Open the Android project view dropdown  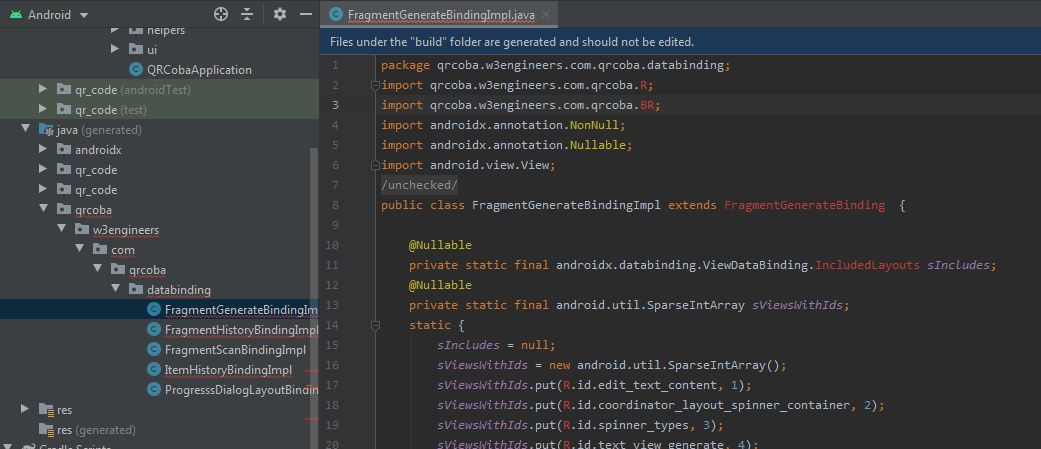(58, 15)
